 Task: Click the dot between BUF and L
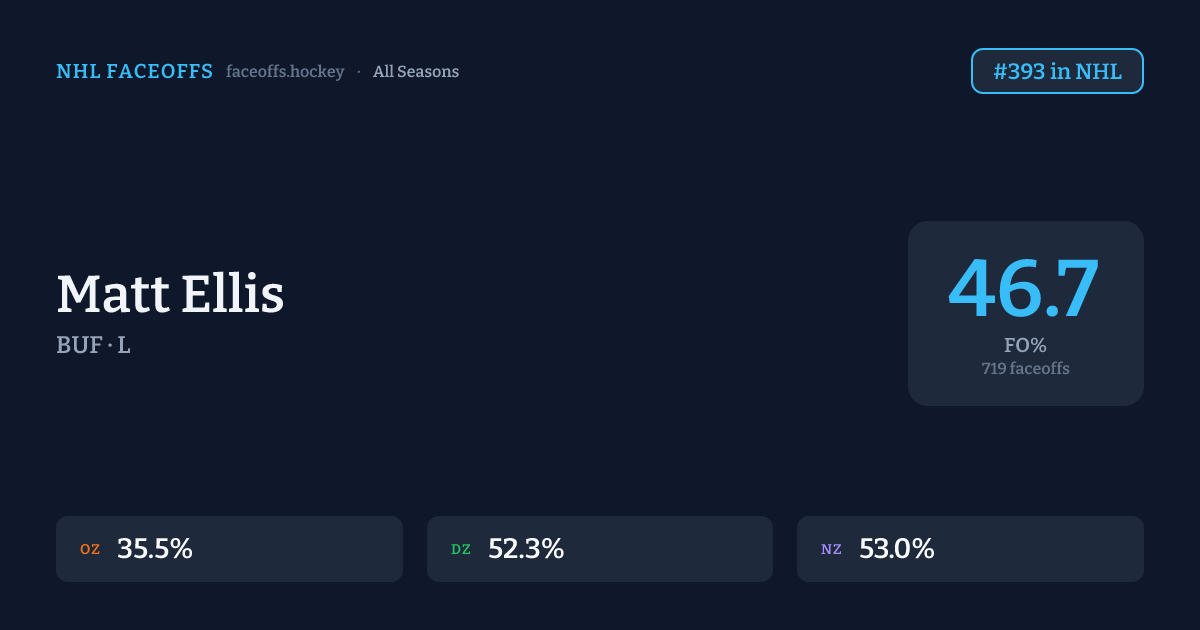pyautogui.click(x=109, y=346)
